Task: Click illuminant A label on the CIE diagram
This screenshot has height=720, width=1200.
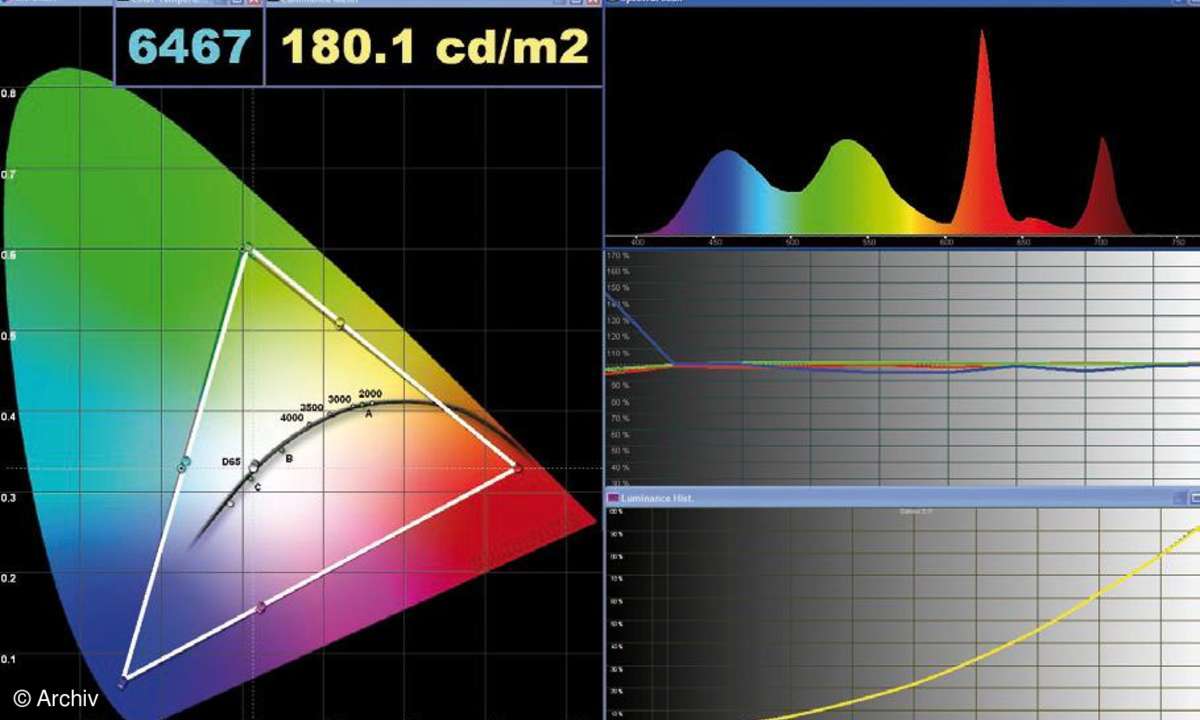Action: 368,413
